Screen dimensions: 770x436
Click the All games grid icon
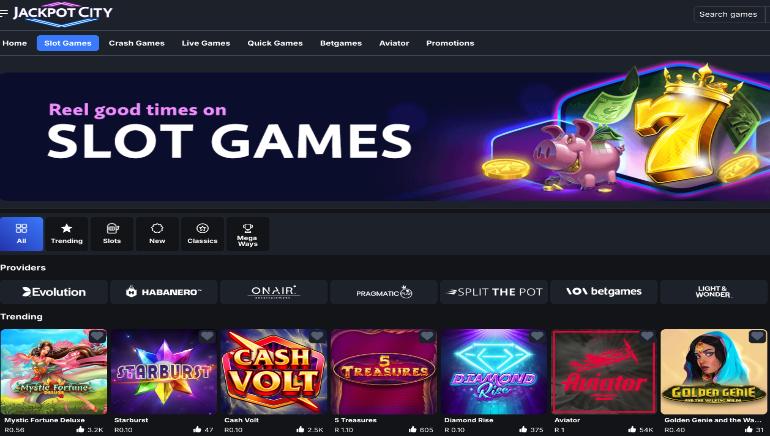click(x=22, y=228)
